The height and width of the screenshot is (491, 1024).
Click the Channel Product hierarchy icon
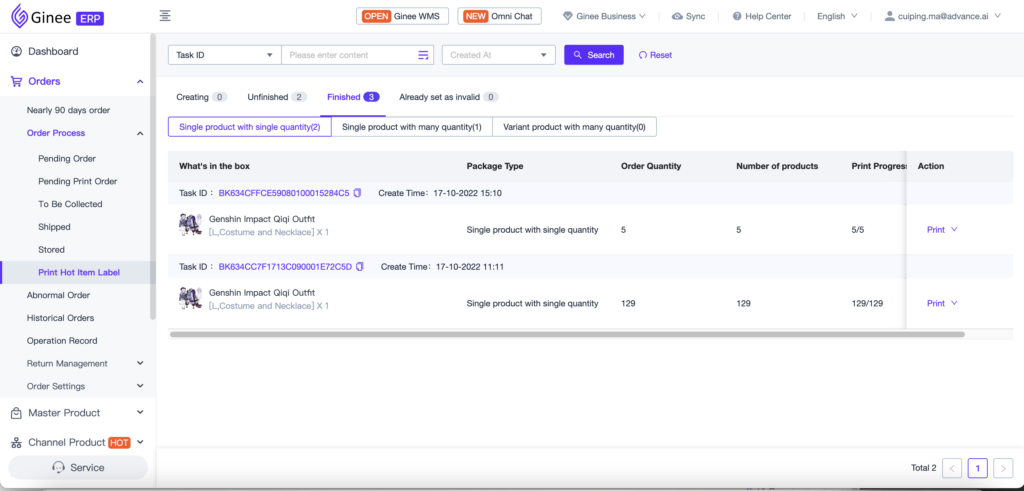17,443
